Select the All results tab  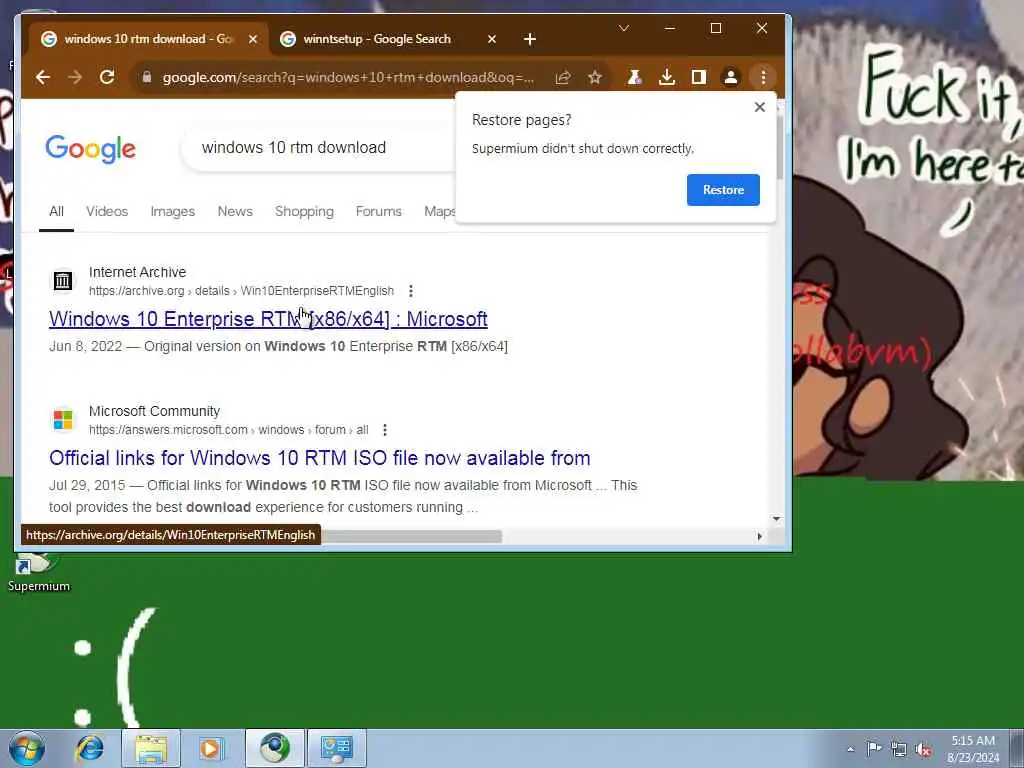click(56, 212)
